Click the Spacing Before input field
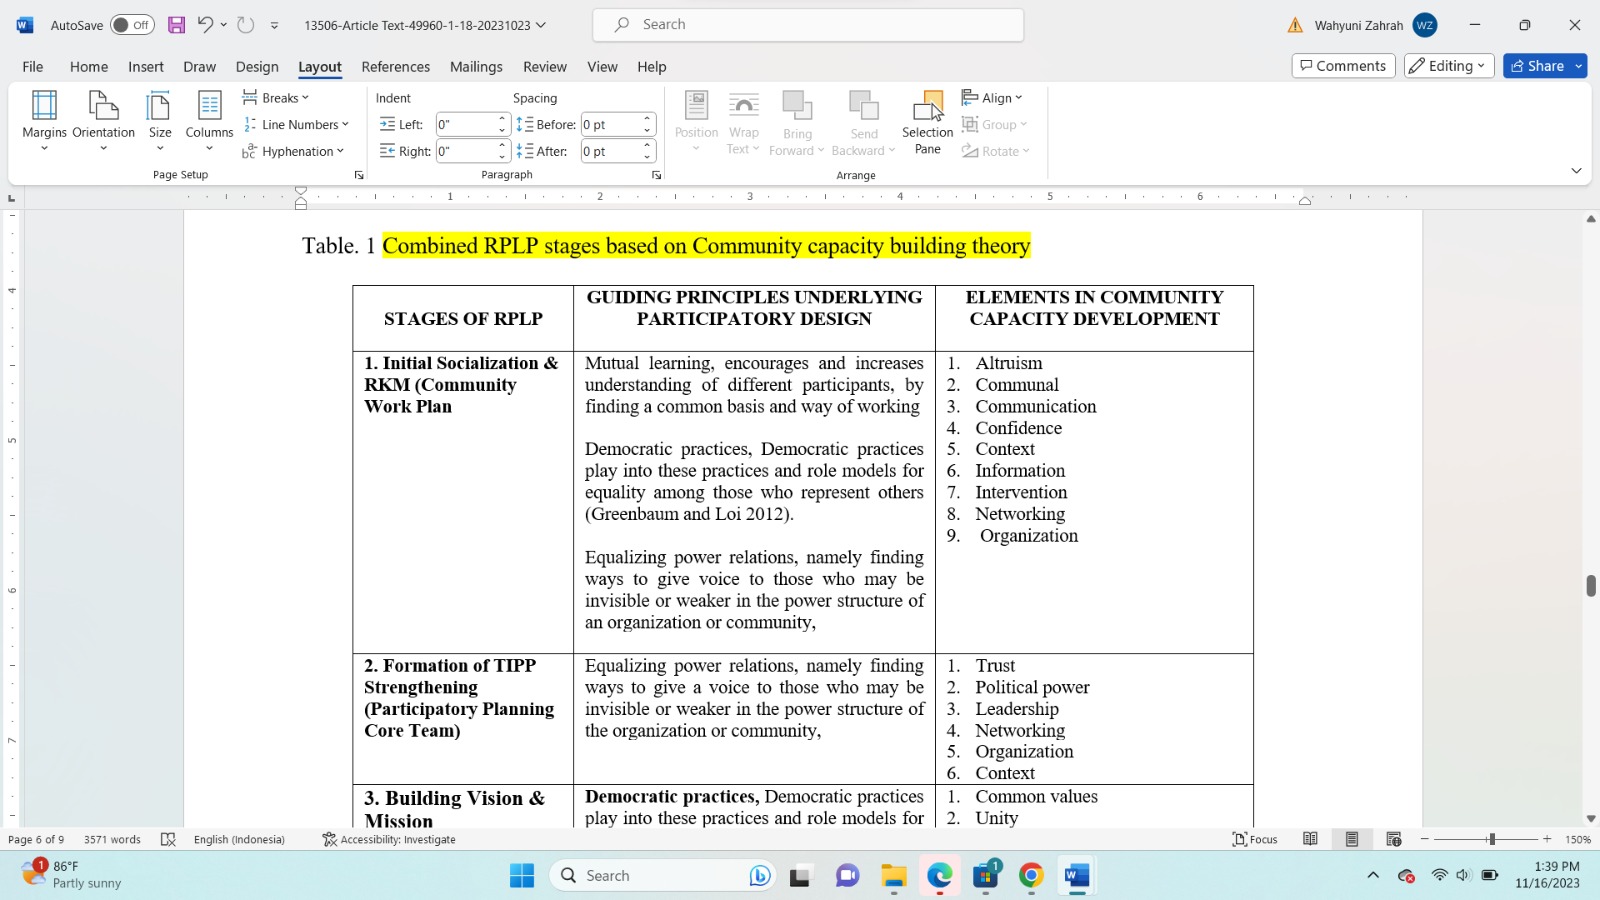The width and height of the screenshot is (1600, 900). 611,125
